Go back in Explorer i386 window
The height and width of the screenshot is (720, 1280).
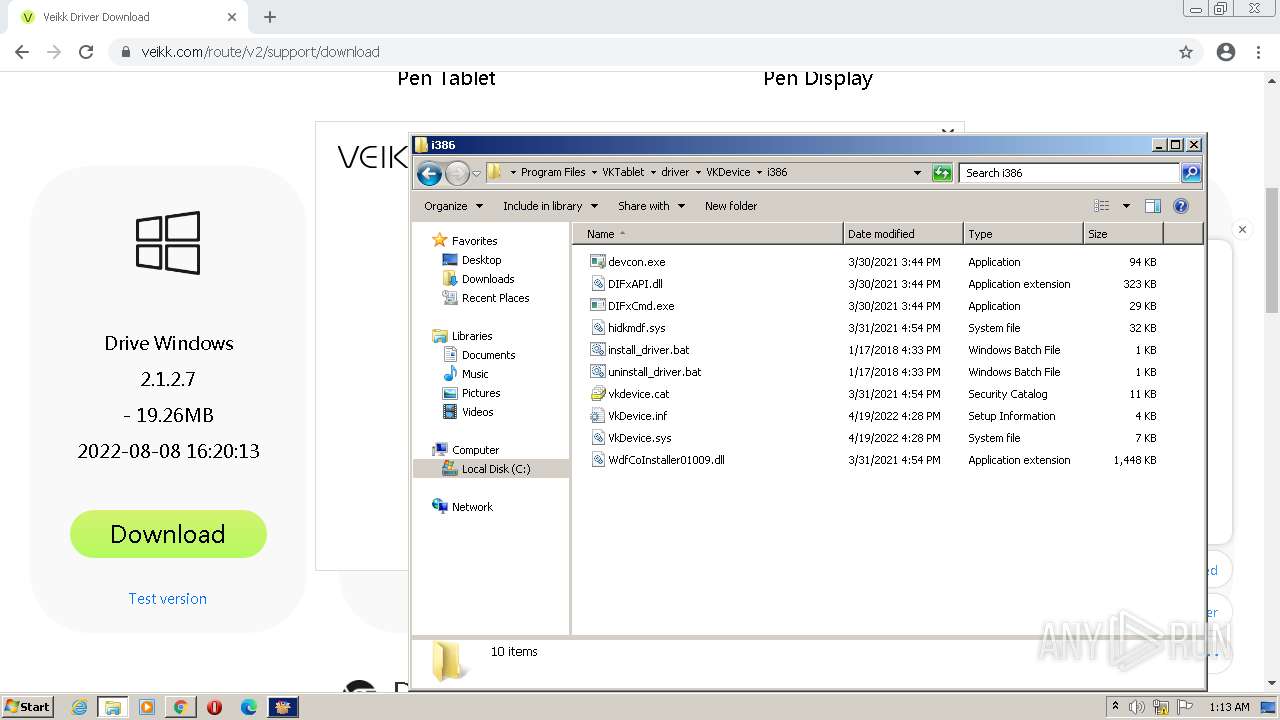tap(429, 173)
